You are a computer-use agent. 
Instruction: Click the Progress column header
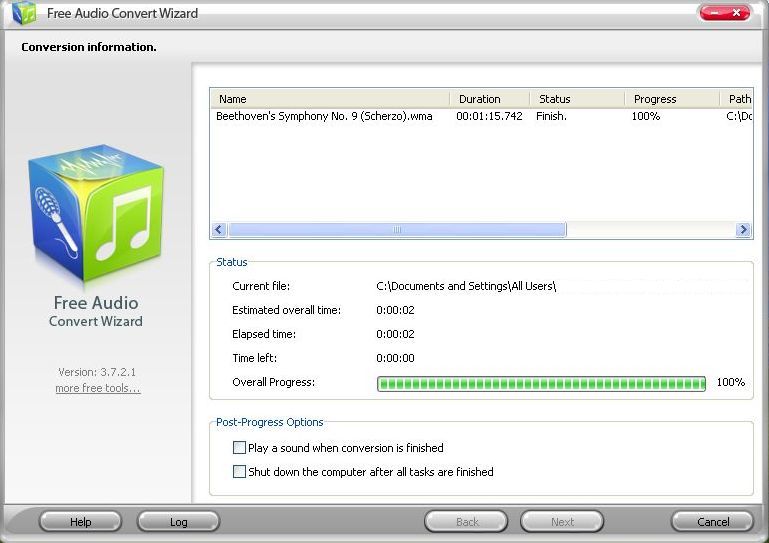pyautogui.click(x=672, y=99)
